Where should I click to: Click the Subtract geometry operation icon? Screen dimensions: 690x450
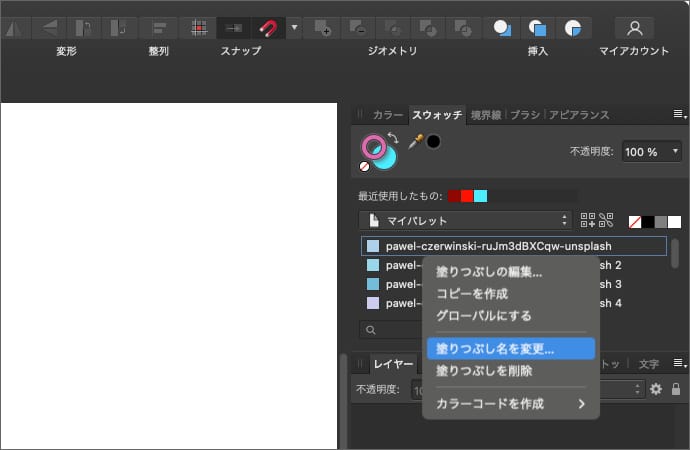[358, 27]
